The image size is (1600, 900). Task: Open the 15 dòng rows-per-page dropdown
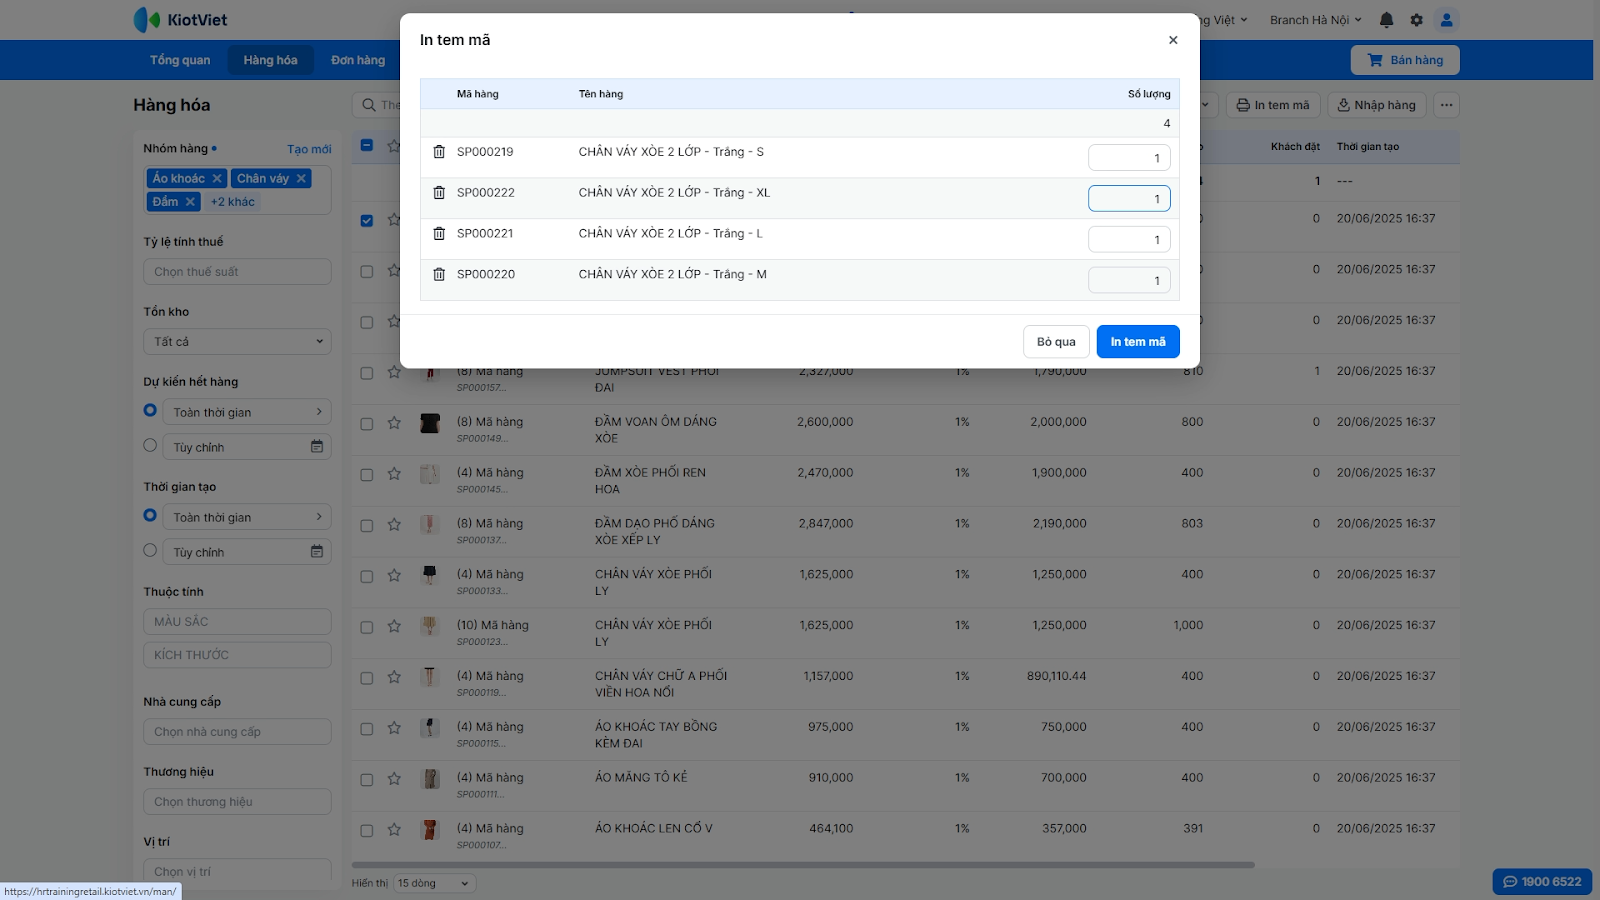click(x=434, y=883)
